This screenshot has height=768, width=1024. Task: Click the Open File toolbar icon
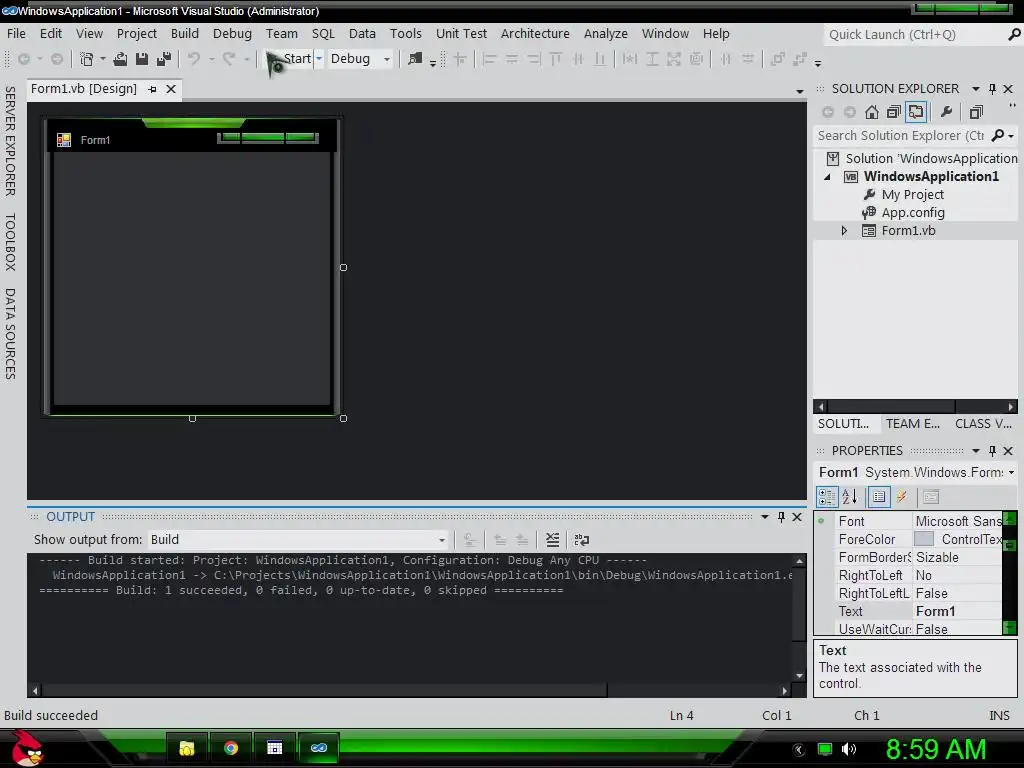point(120,59)
